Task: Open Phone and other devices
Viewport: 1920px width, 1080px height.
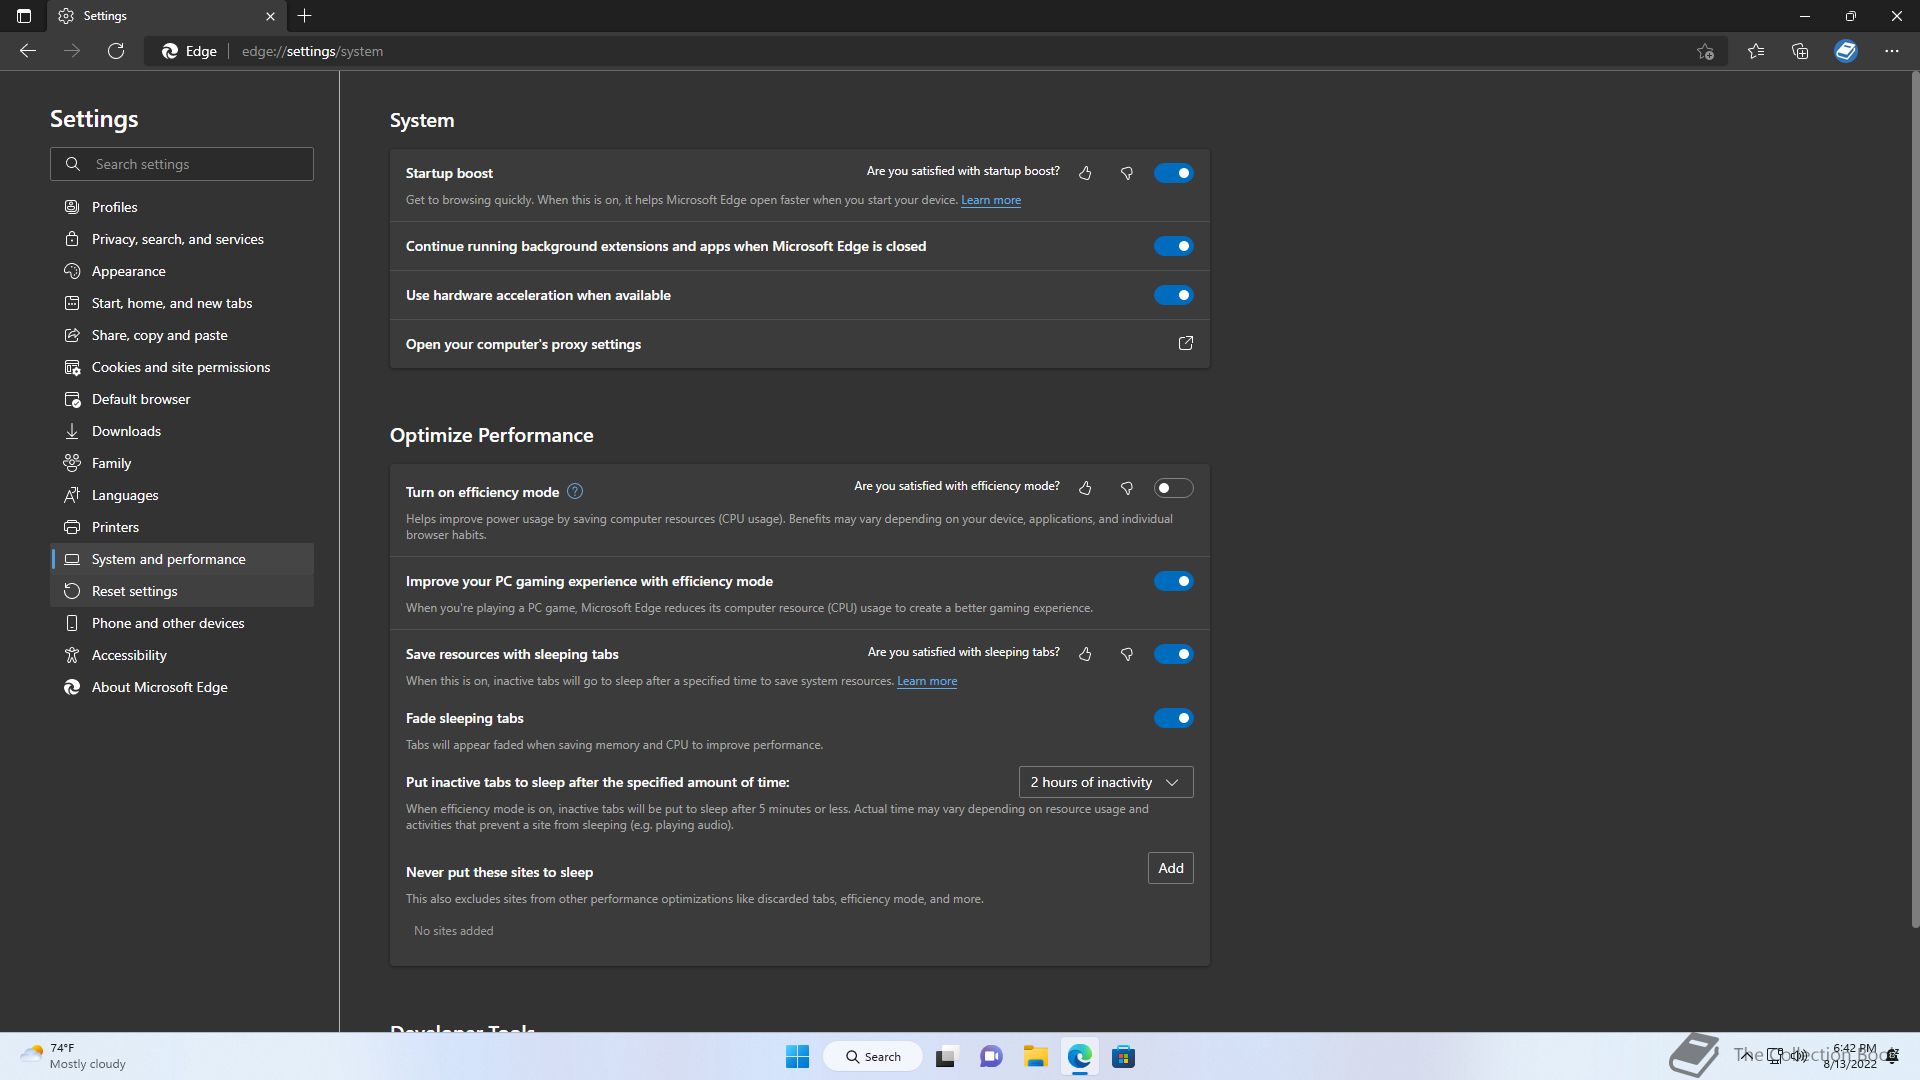Action: pos(182,623)
